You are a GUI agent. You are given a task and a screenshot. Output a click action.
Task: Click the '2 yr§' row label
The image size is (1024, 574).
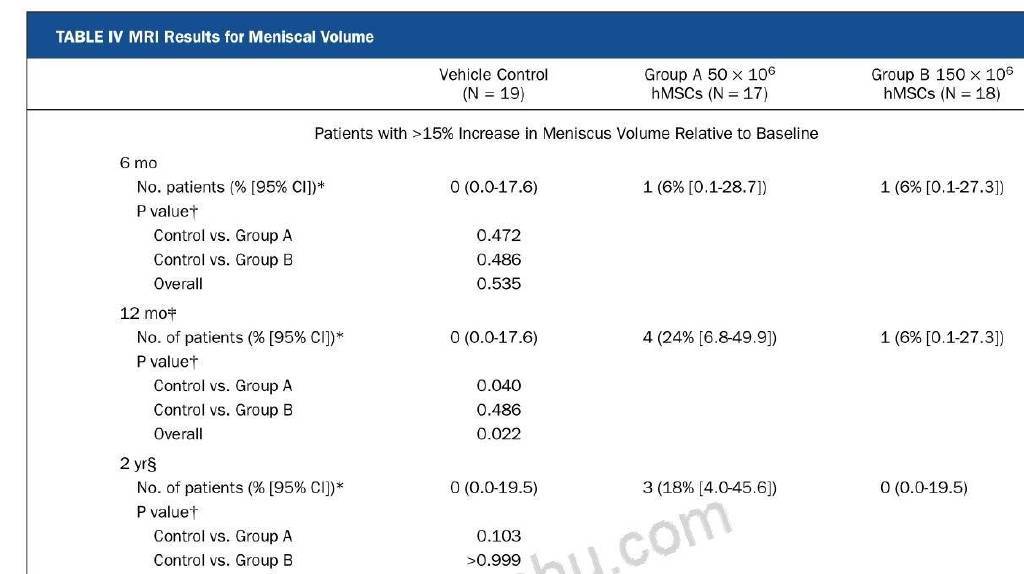click(138, 464)
